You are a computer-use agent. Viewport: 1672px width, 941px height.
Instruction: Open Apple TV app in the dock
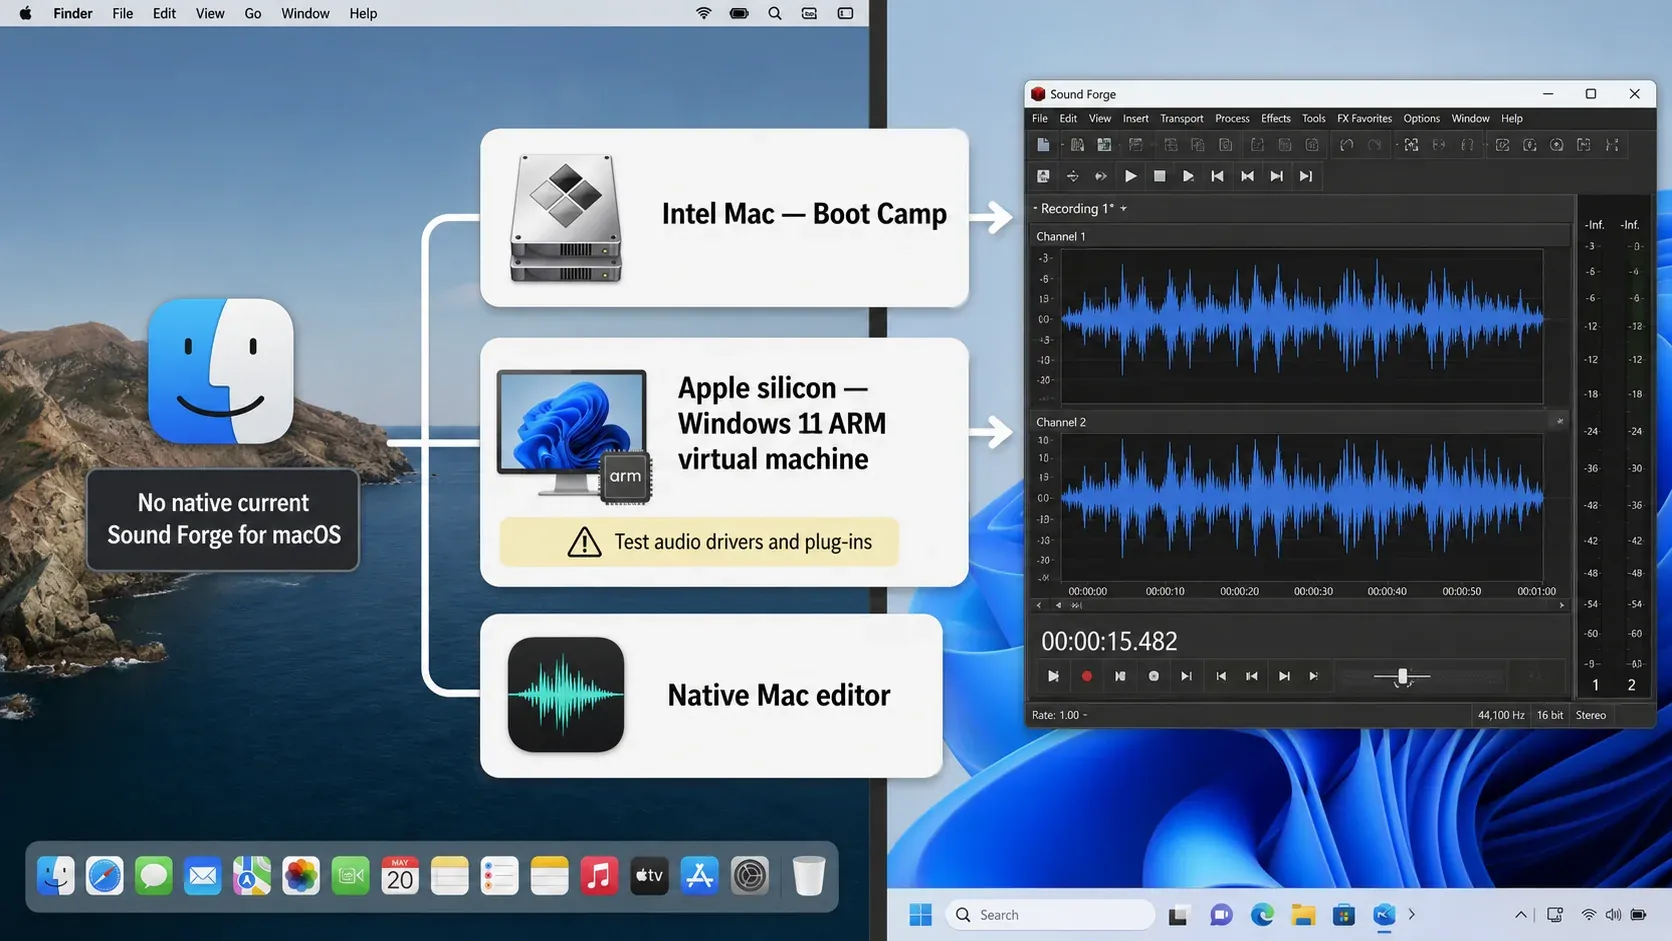[649, 876]
